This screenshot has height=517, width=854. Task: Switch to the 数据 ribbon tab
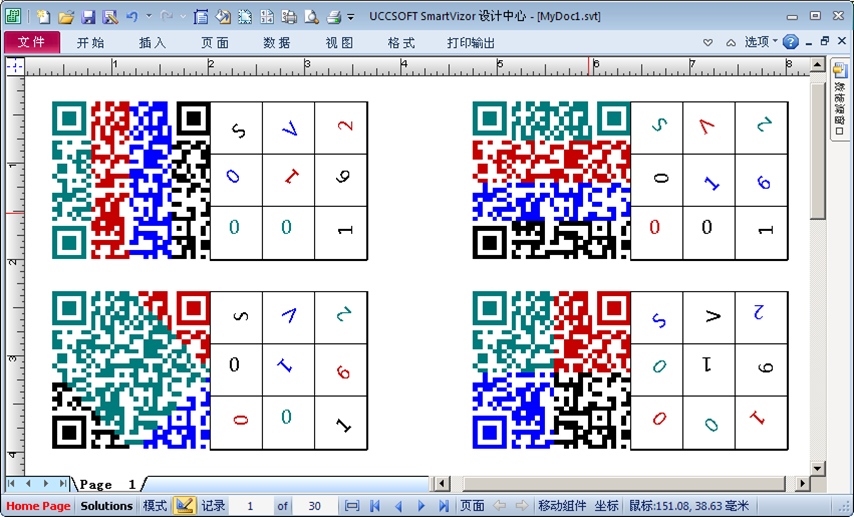[277, 42]
